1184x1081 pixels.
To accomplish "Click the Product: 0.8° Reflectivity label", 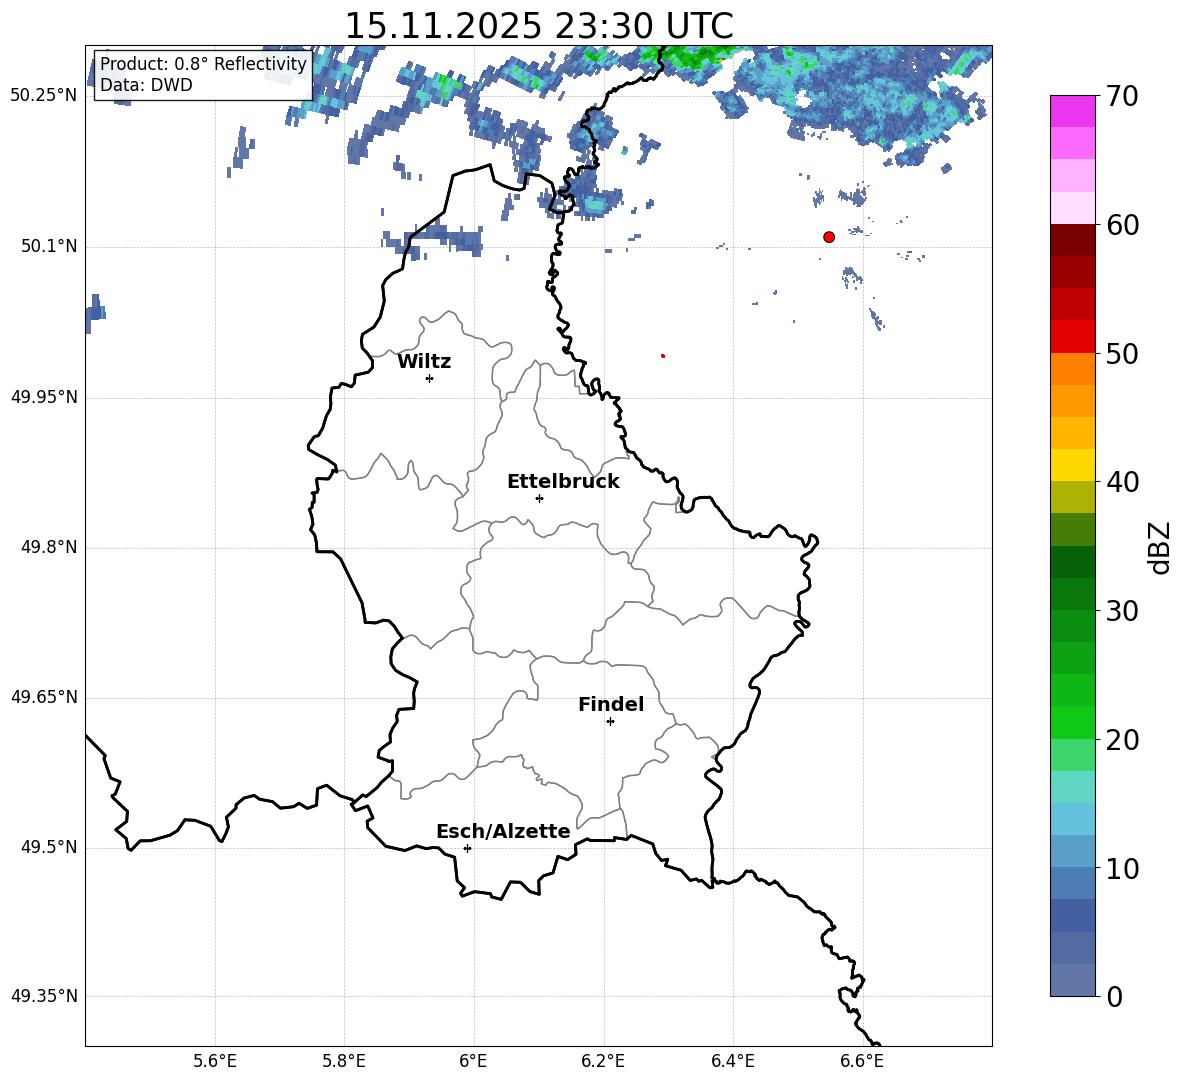I will pos(203,64).
